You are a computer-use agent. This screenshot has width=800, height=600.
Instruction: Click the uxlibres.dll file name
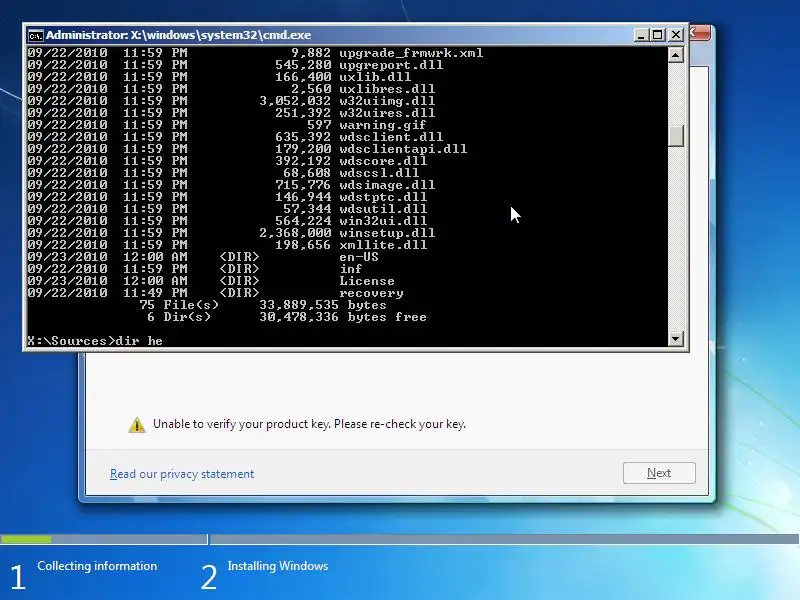(x=387, y=89)
